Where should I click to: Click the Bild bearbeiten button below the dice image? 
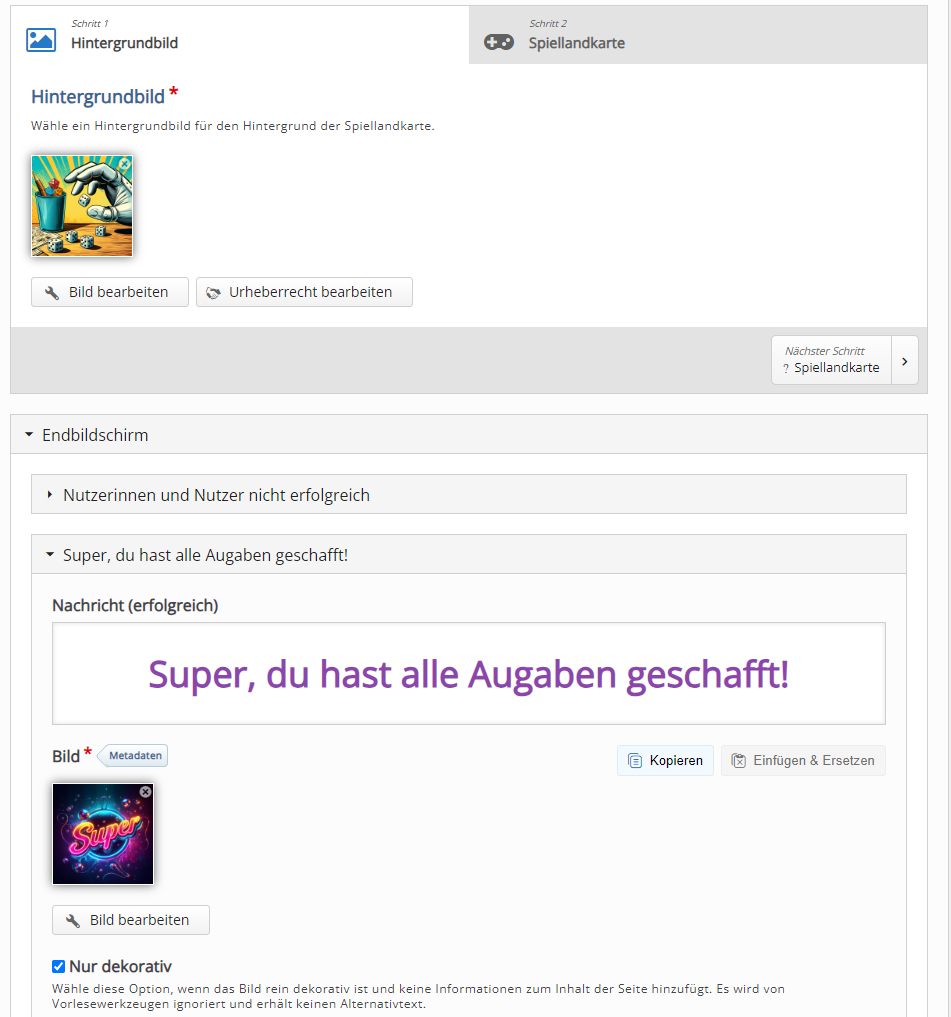point(110,292)
